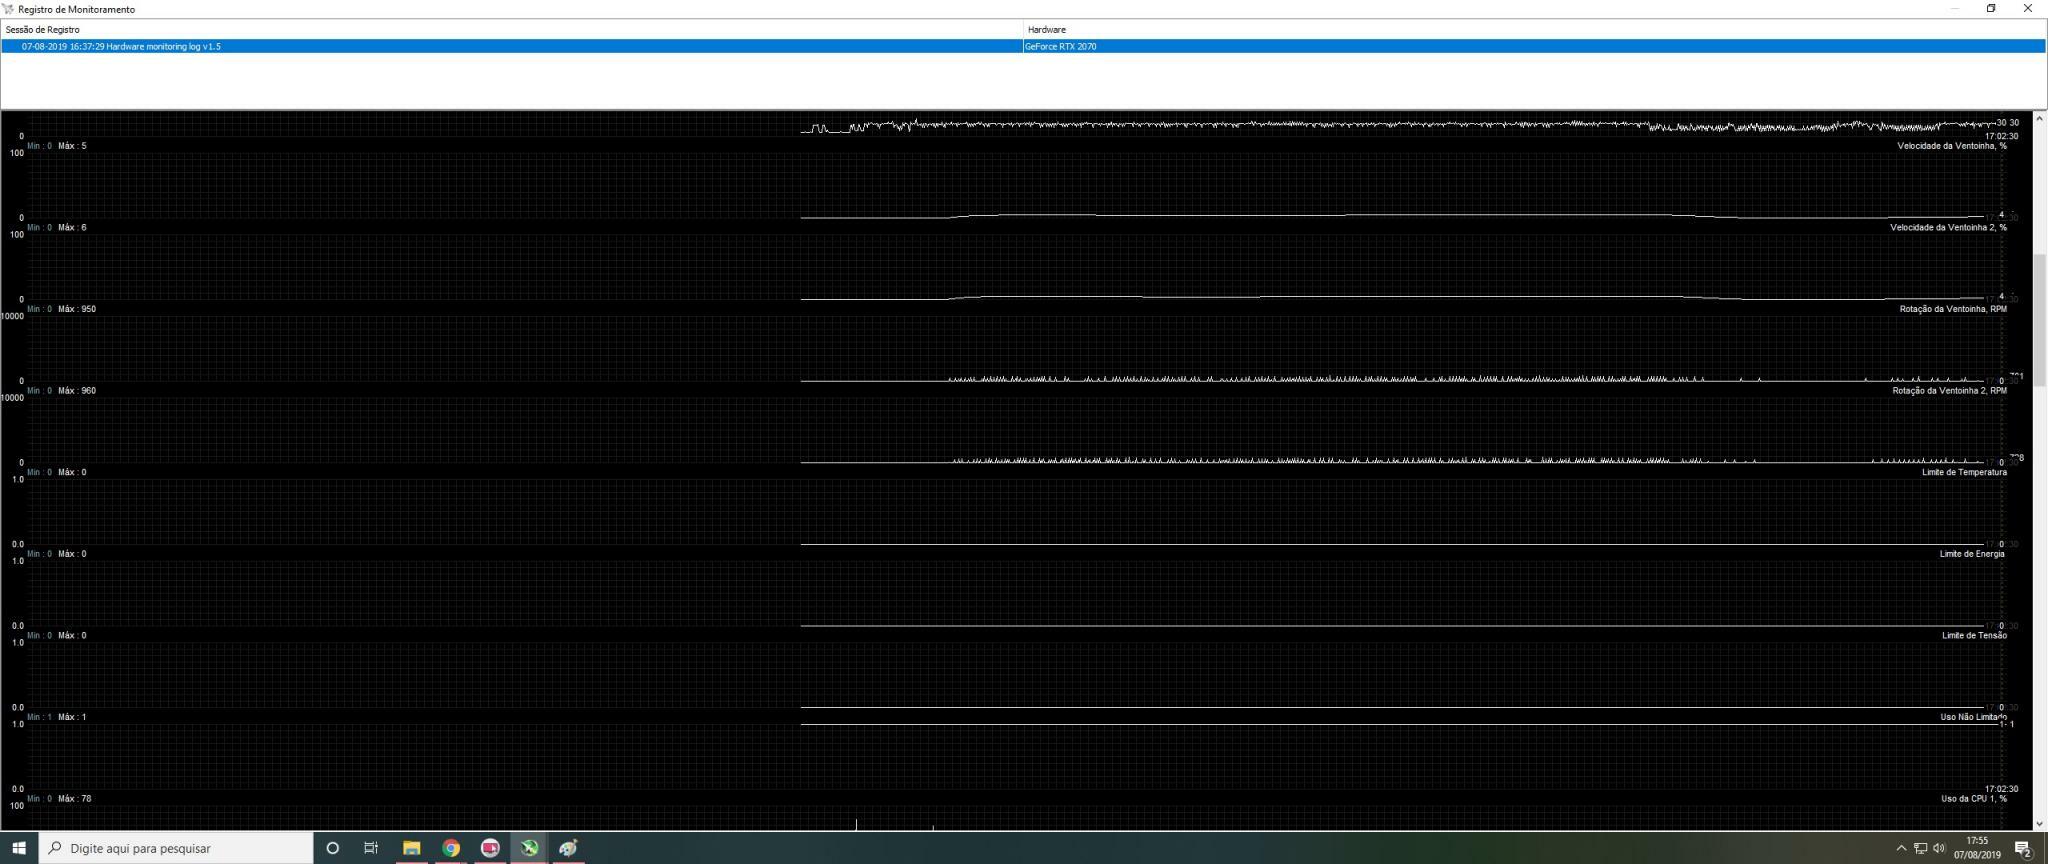Click the Limite de Tensão graph label
This screenshot has width=2048, height=864.
coord(1974,636)
